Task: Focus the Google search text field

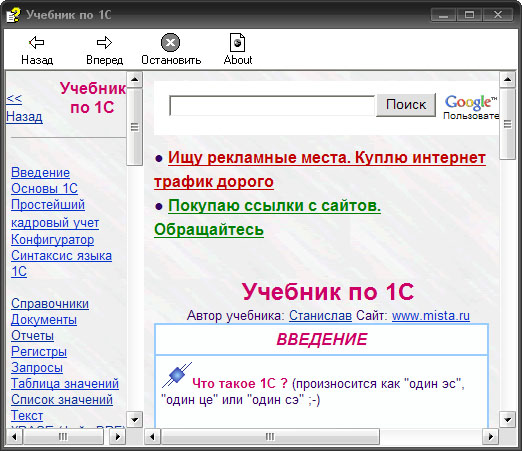Action: pos(272,106)
